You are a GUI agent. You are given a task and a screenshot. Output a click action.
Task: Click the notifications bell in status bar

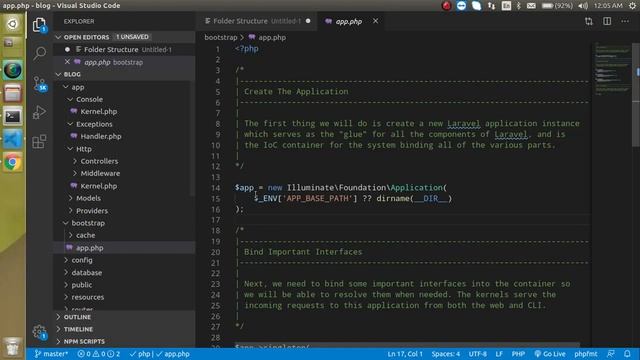pos(627,354)
